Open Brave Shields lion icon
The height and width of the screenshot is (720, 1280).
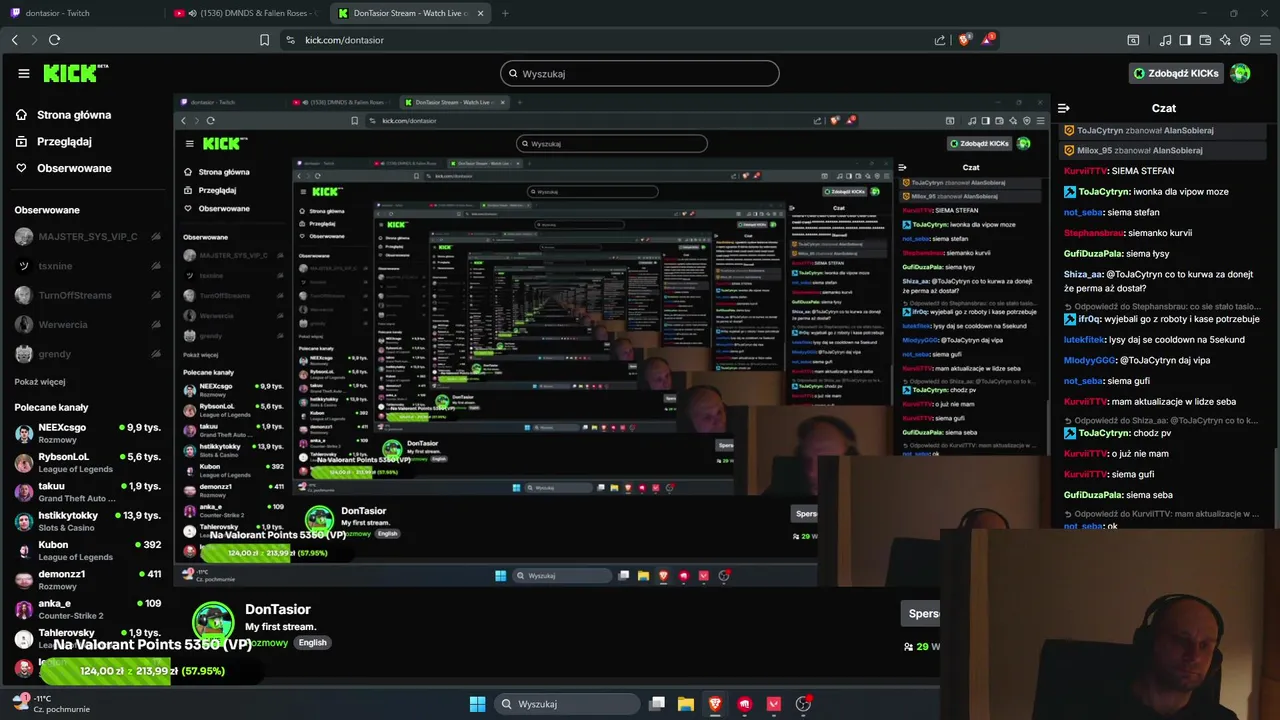(965, 40)
